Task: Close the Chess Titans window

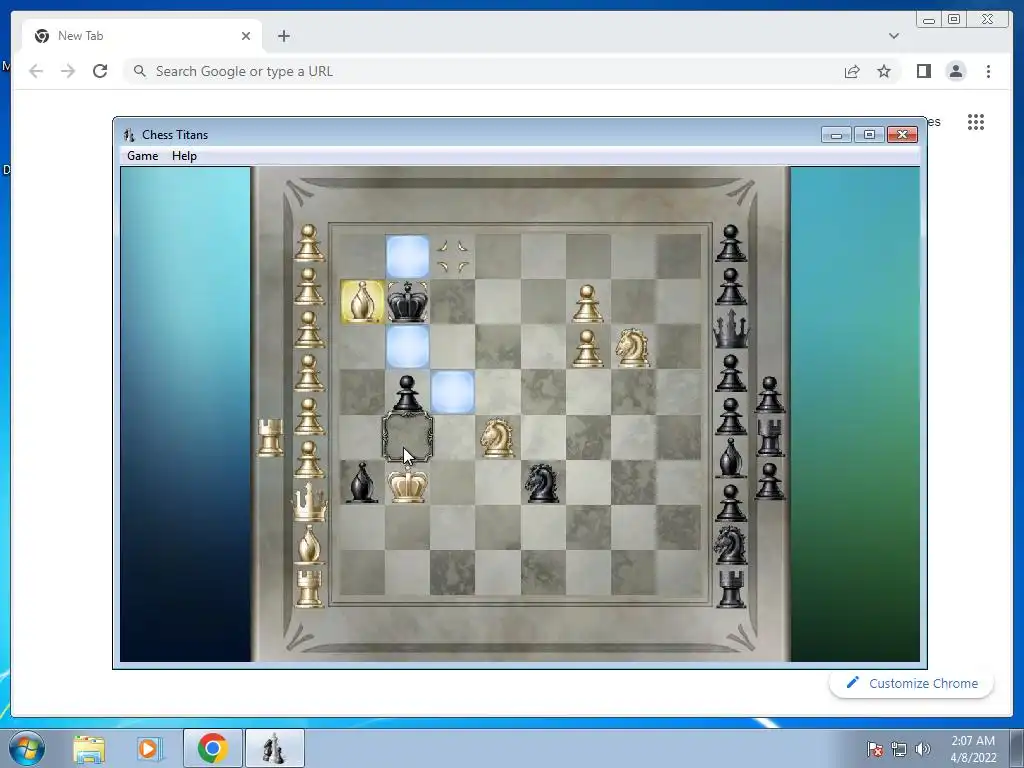Action: (903, 135)
